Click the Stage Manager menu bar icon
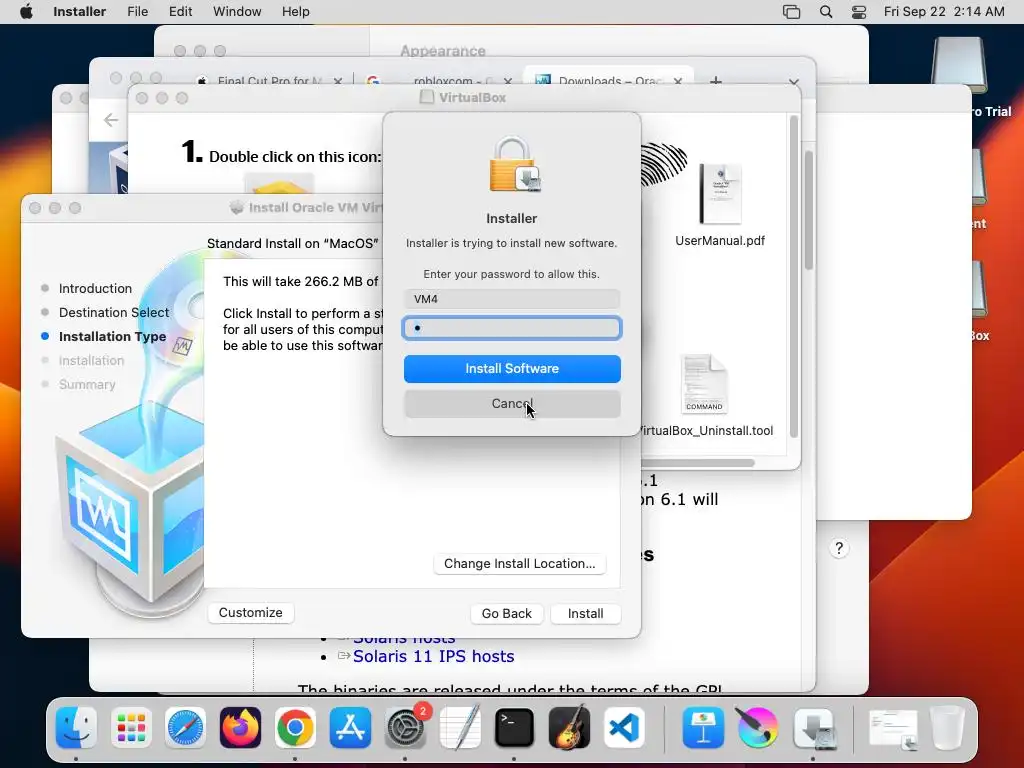This screenshot has height=768, width=1024. click(791, 12)
